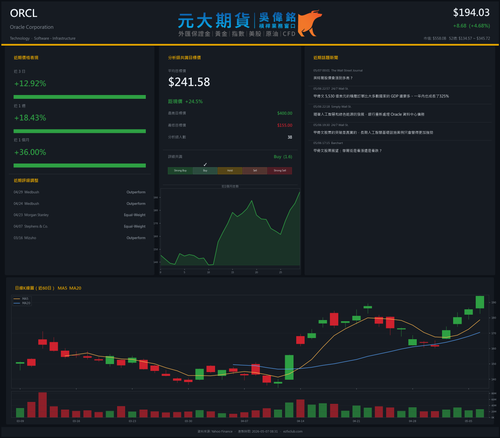The width and height of the screenshot is (500, 438).
Task: Click the +12.92% performance value
Action: (30, 83)
